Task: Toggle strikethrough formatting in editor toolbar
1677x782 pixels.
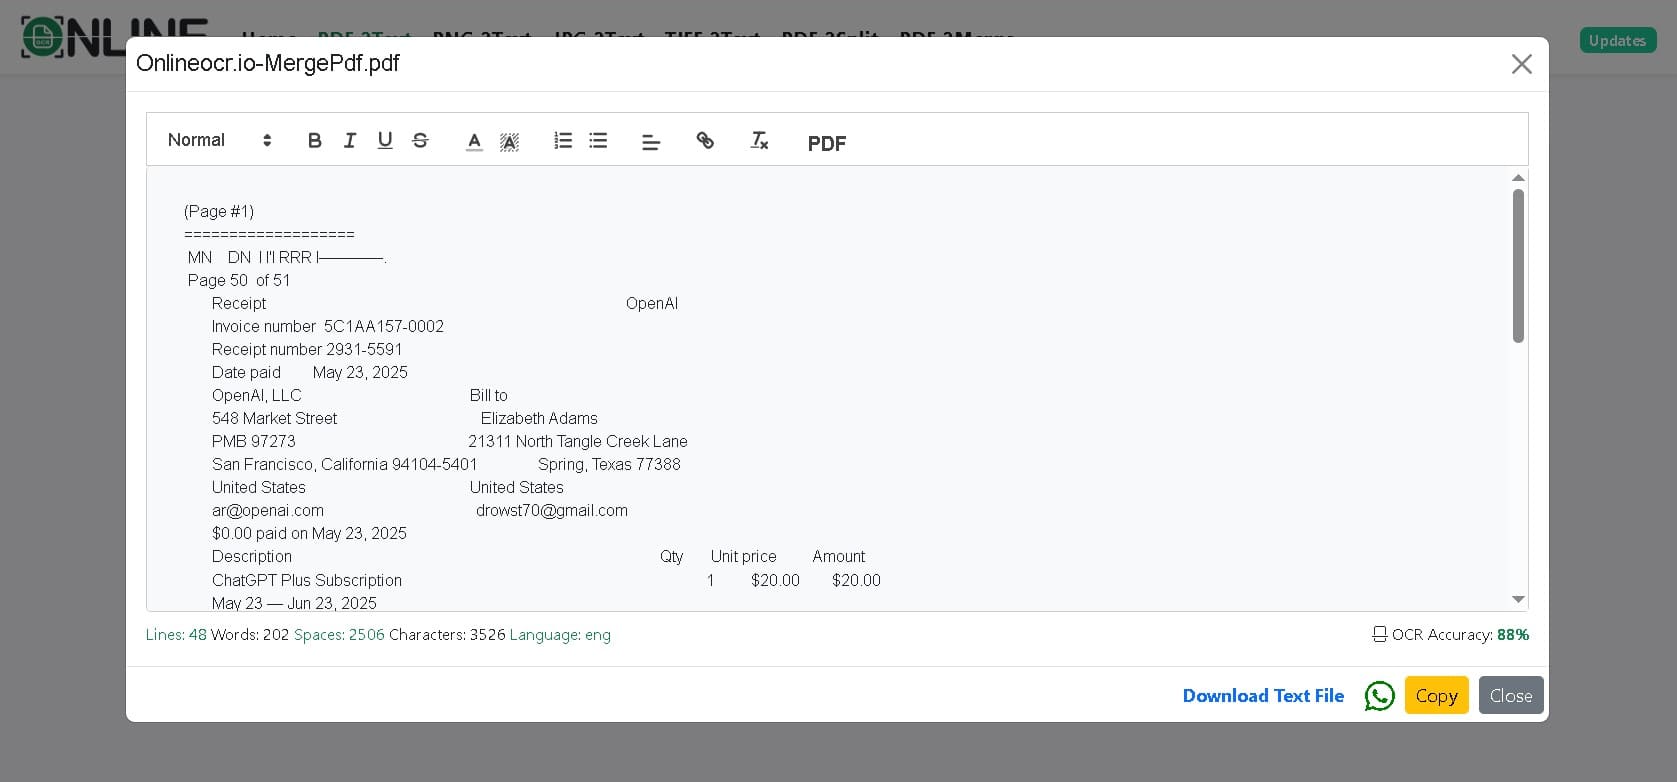Action: pyautogui.click(x=420, y=140)
